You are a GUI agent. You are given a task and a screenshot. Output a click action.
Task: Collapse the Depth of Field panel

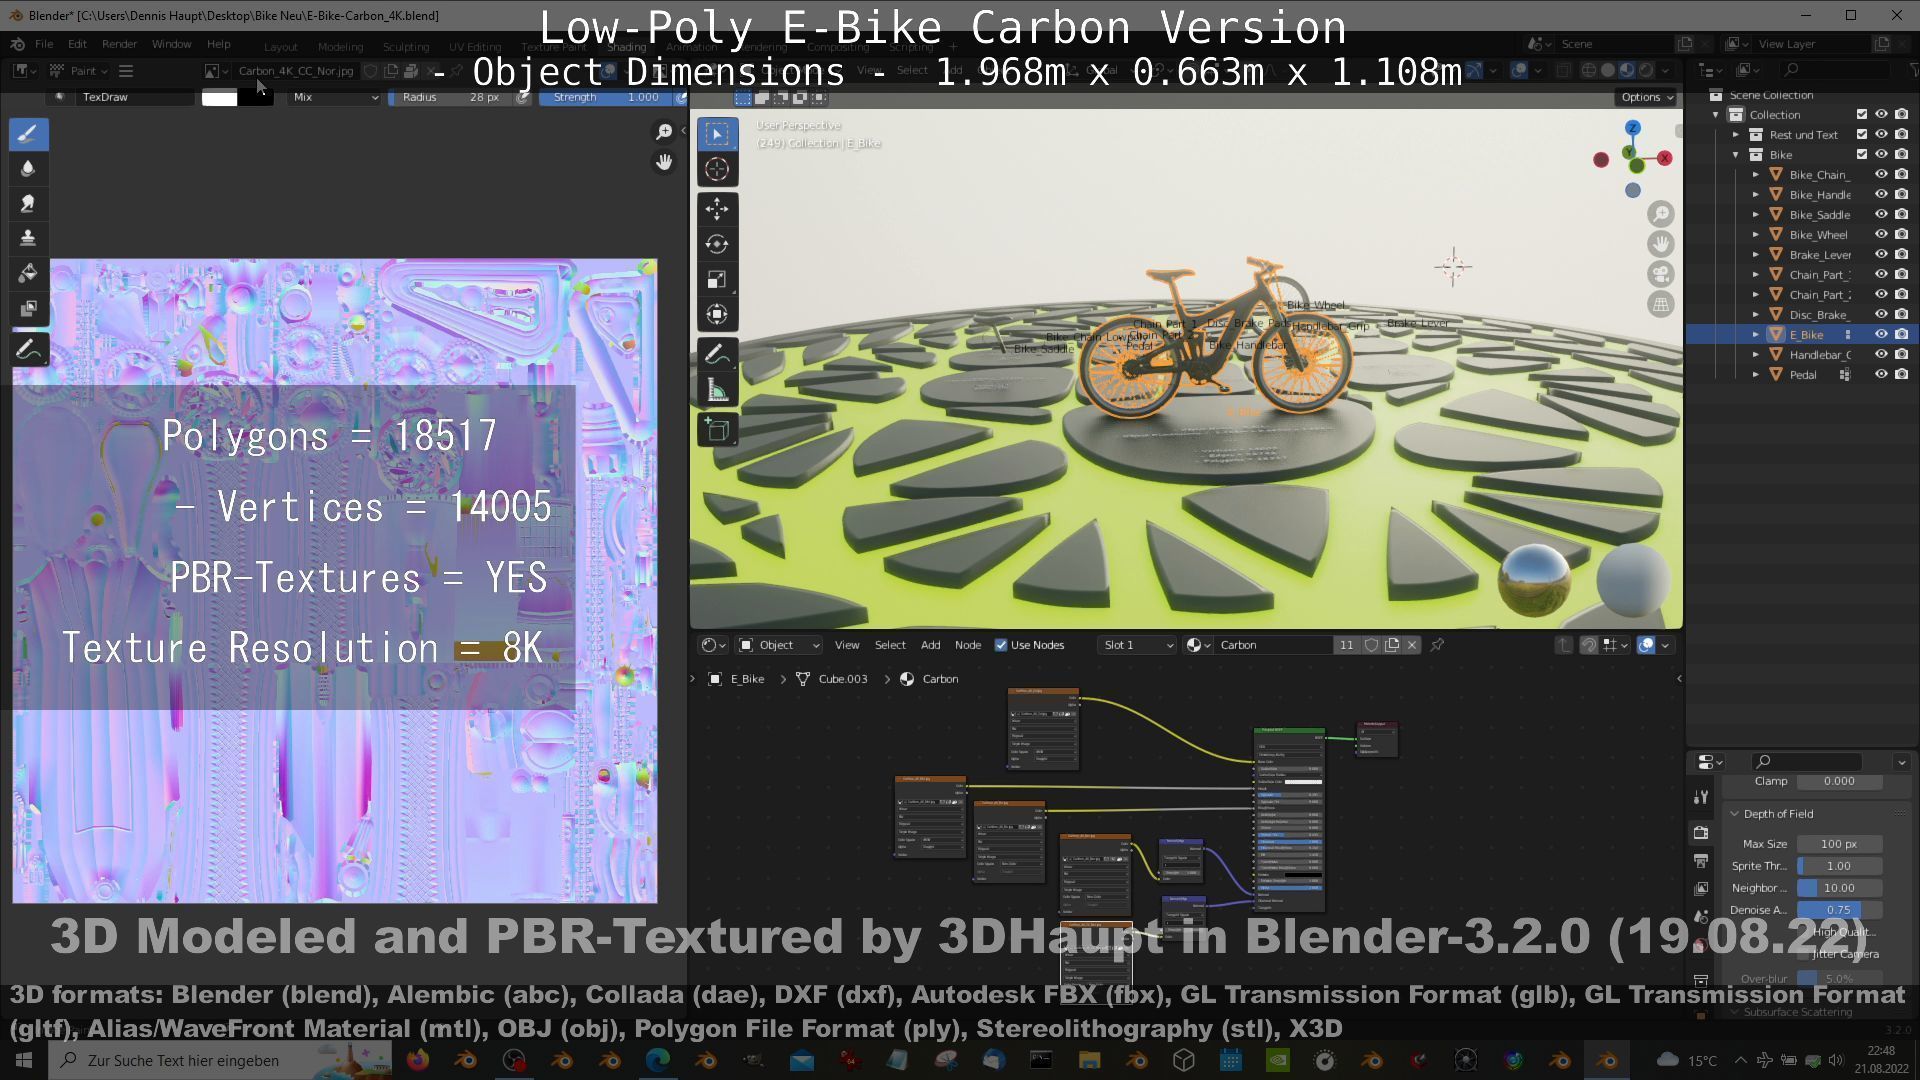[x=1734, y=814]
